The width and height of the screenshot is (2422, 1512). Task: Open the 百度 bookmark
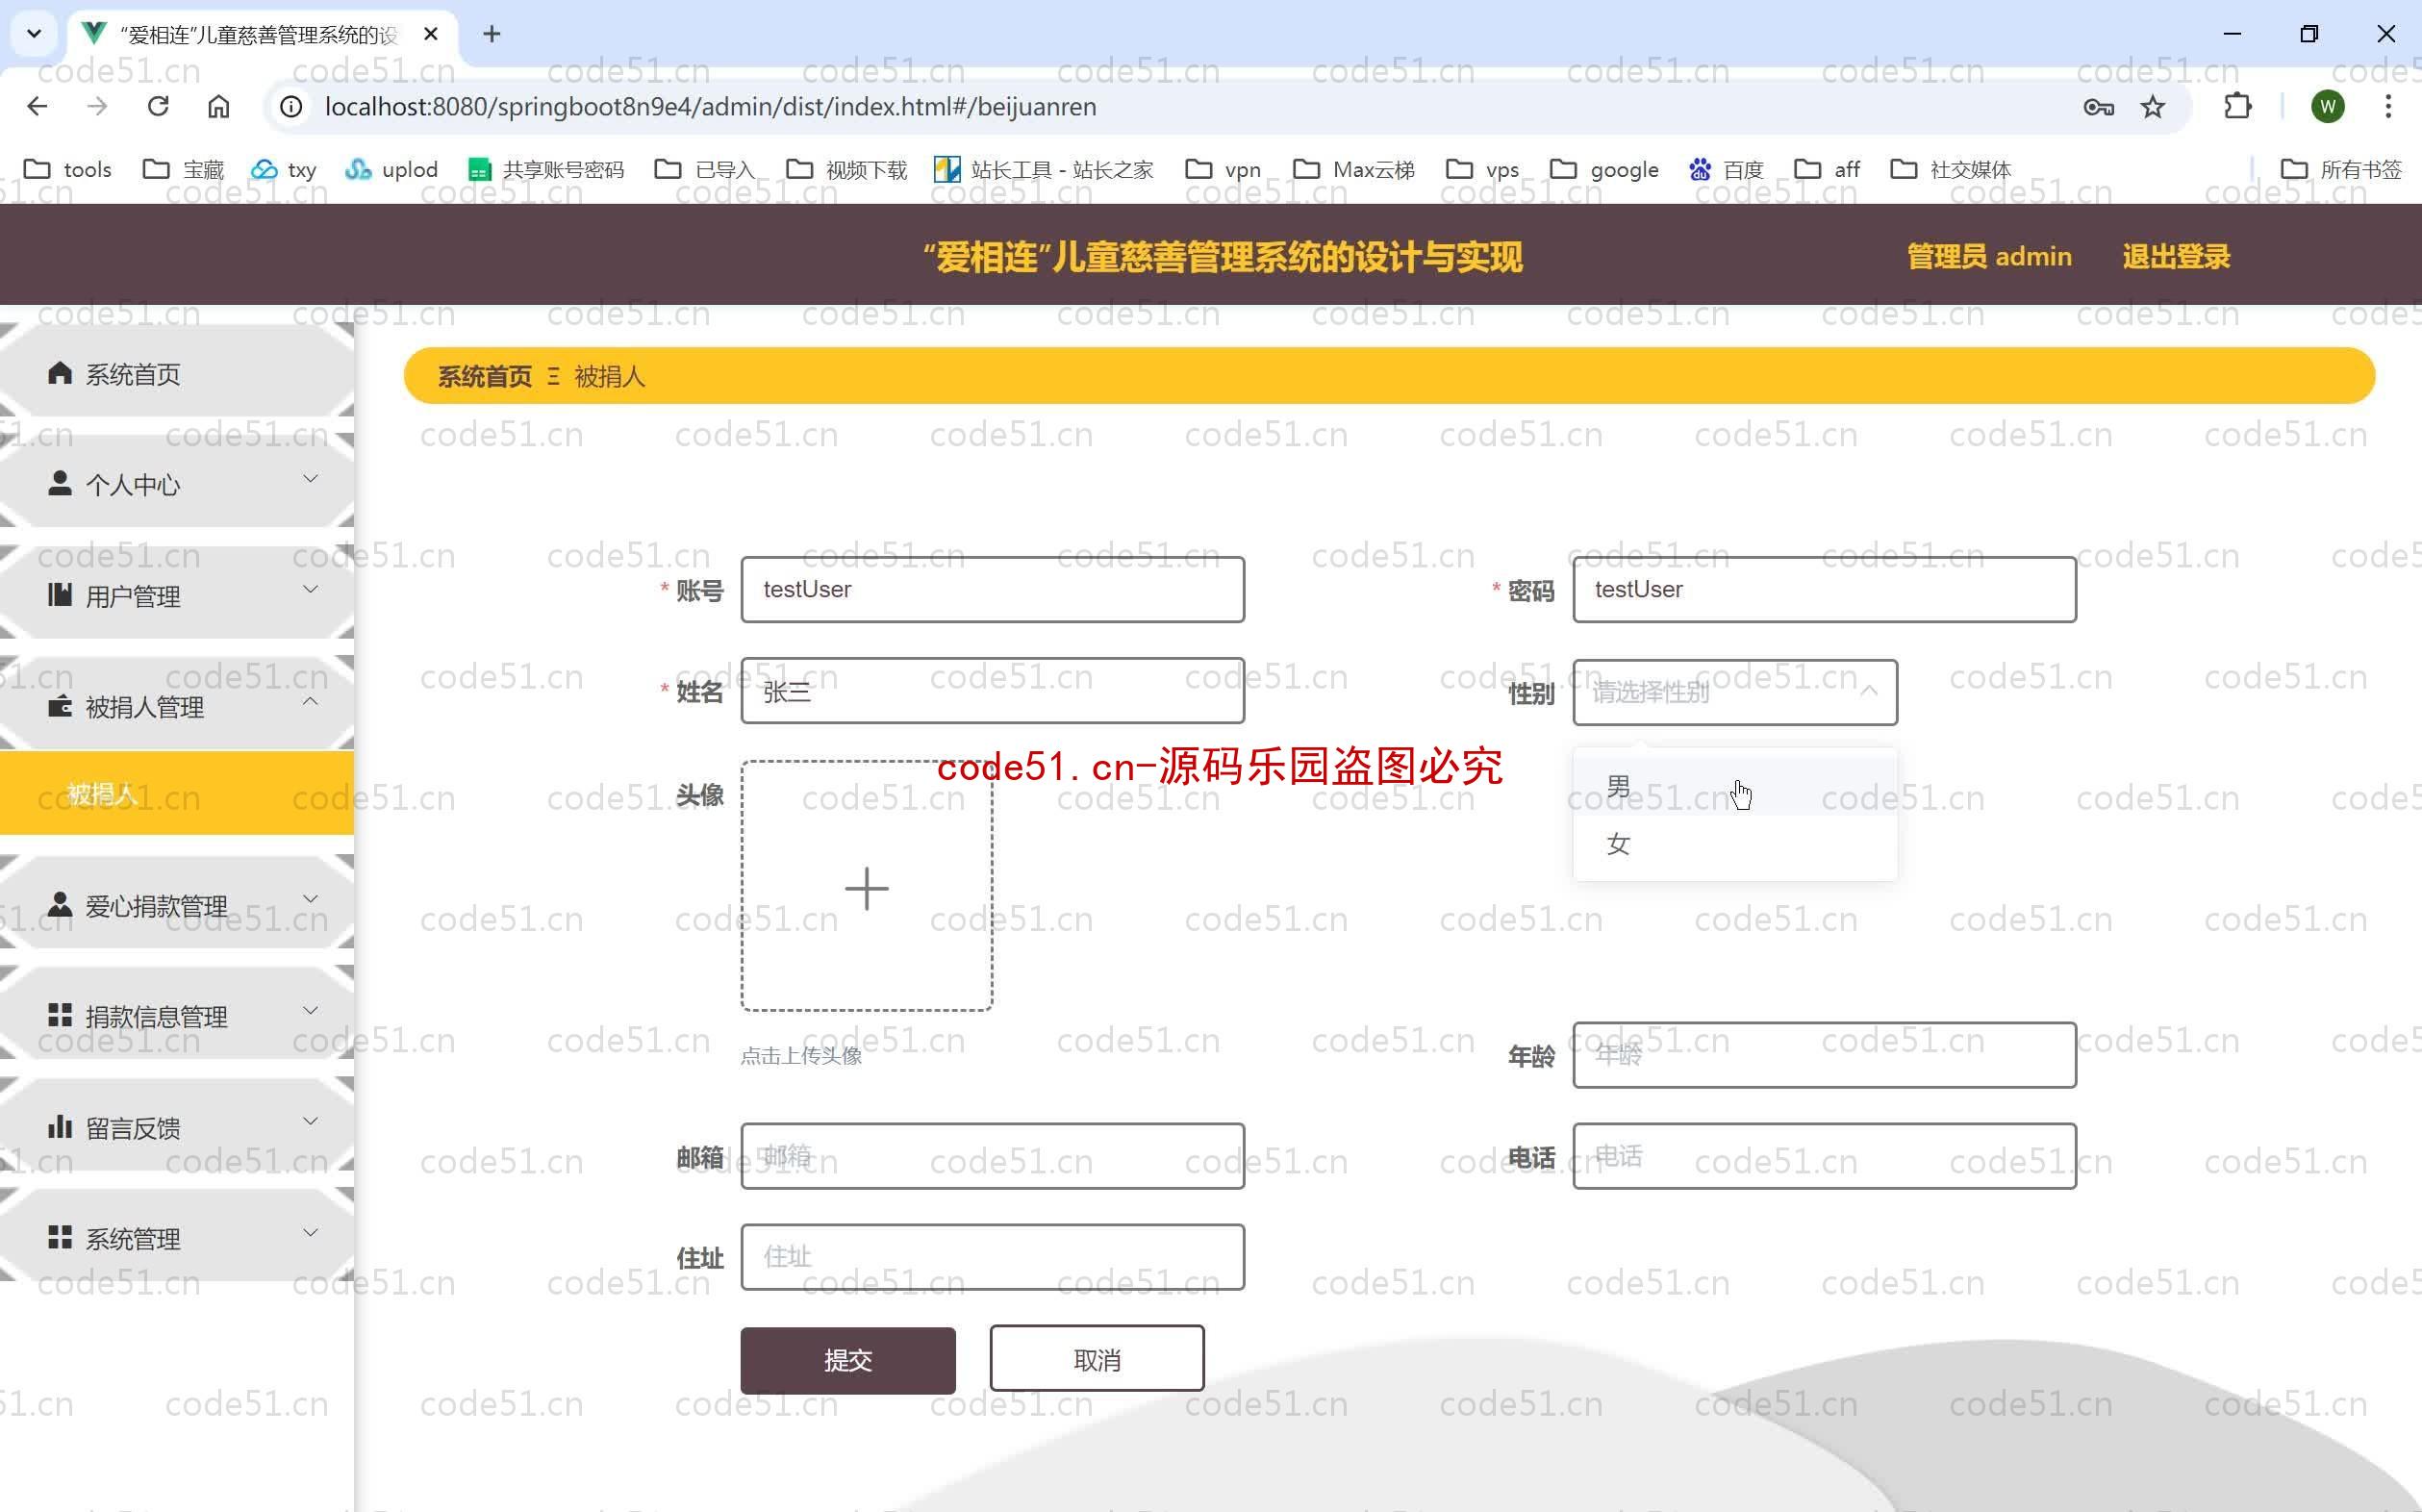coord(1727,169)
